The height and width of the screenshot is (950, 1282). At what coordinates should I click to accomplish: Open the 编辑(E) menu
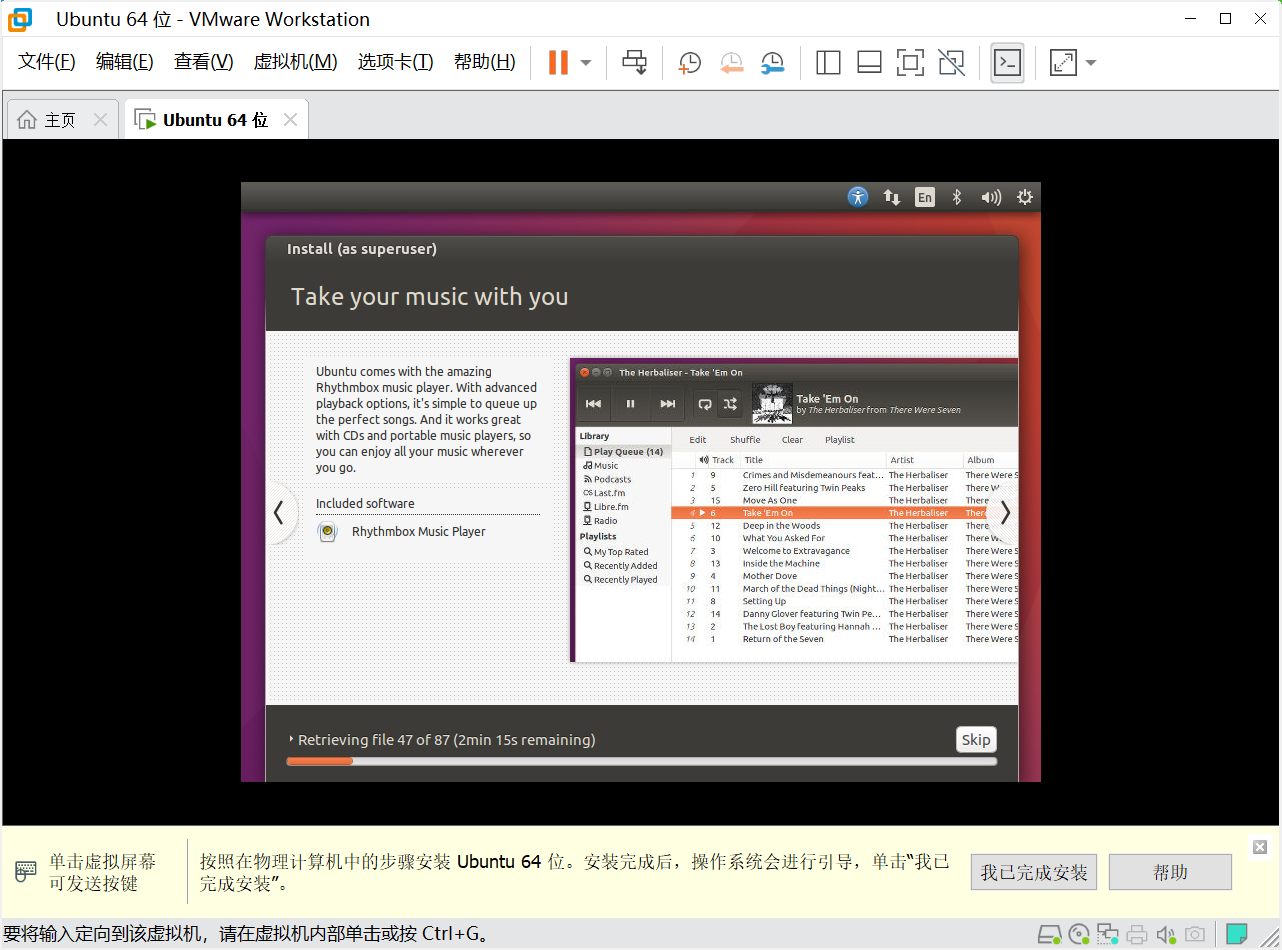pos(124,62)
